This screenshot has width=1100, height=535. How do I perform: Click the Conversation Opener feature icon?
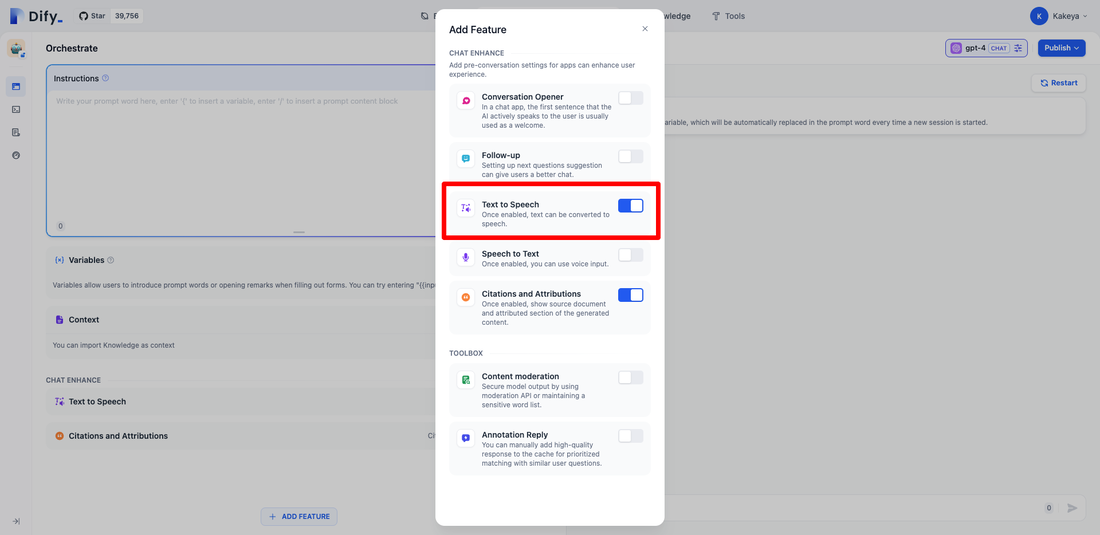coord(466,101)
